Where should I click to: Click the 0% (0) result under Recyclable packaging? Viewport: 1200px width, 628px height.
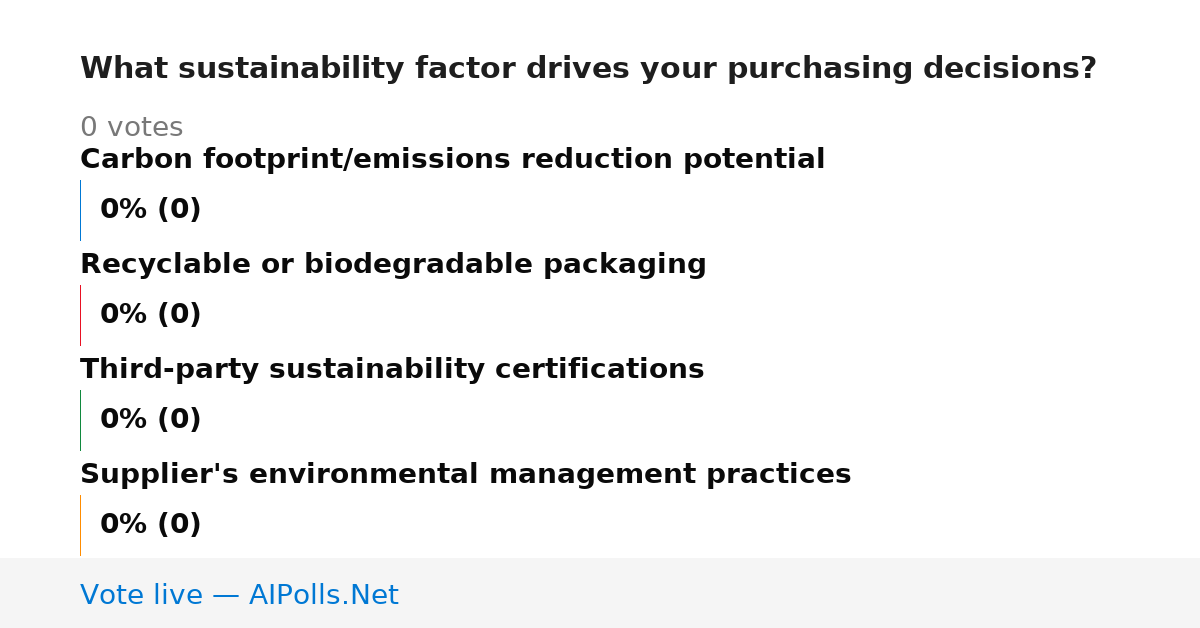coord(150,315)
